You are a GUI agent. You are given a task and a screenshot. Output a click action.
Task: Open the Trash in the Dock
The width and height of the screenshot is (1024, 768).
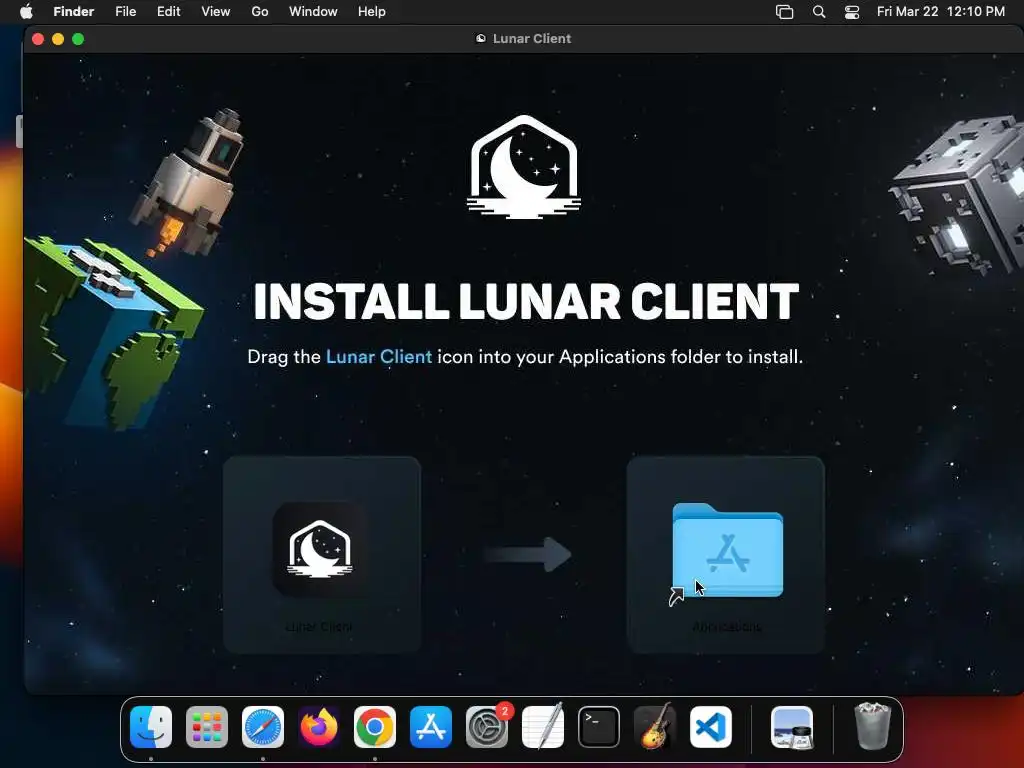(x=872, y=726)
